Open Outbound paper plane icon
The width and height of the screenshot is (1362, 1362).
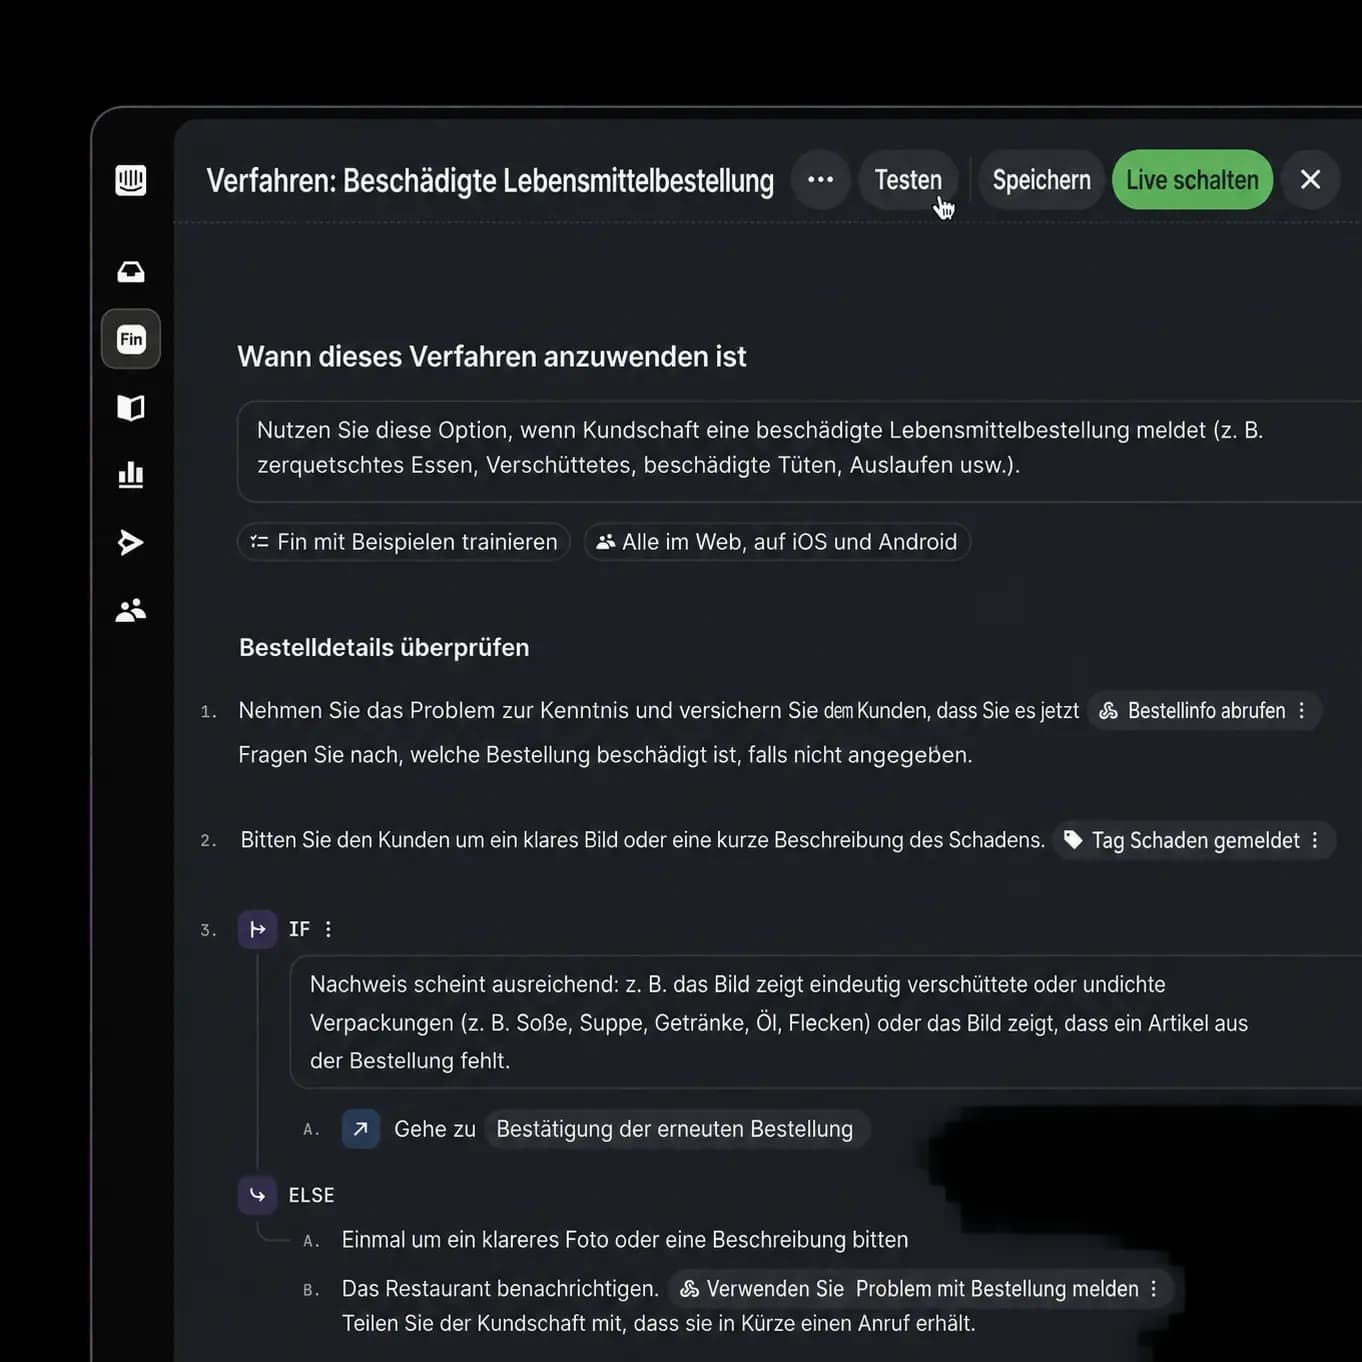point(131,542)
